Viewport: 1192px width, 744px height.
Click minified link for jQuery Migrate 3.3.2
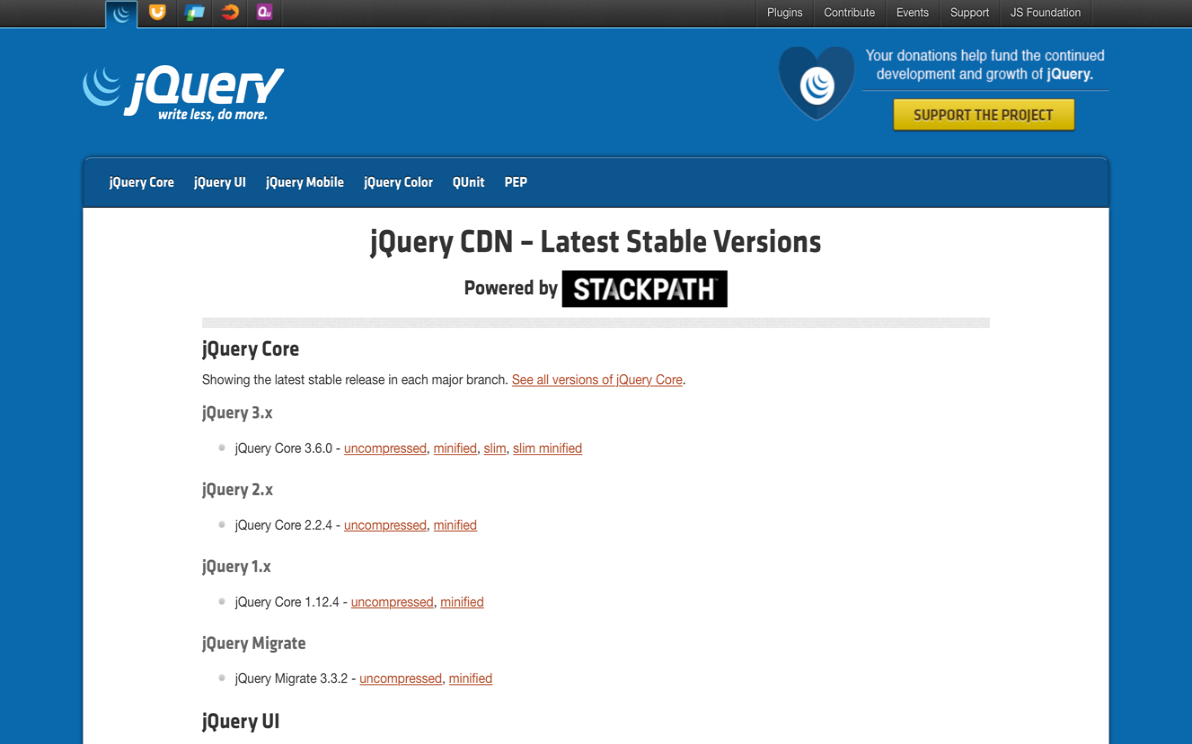[x=470, y=679]
